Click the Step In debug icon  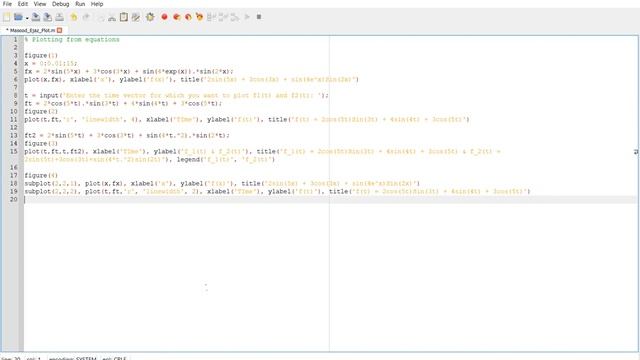(223, 17)
